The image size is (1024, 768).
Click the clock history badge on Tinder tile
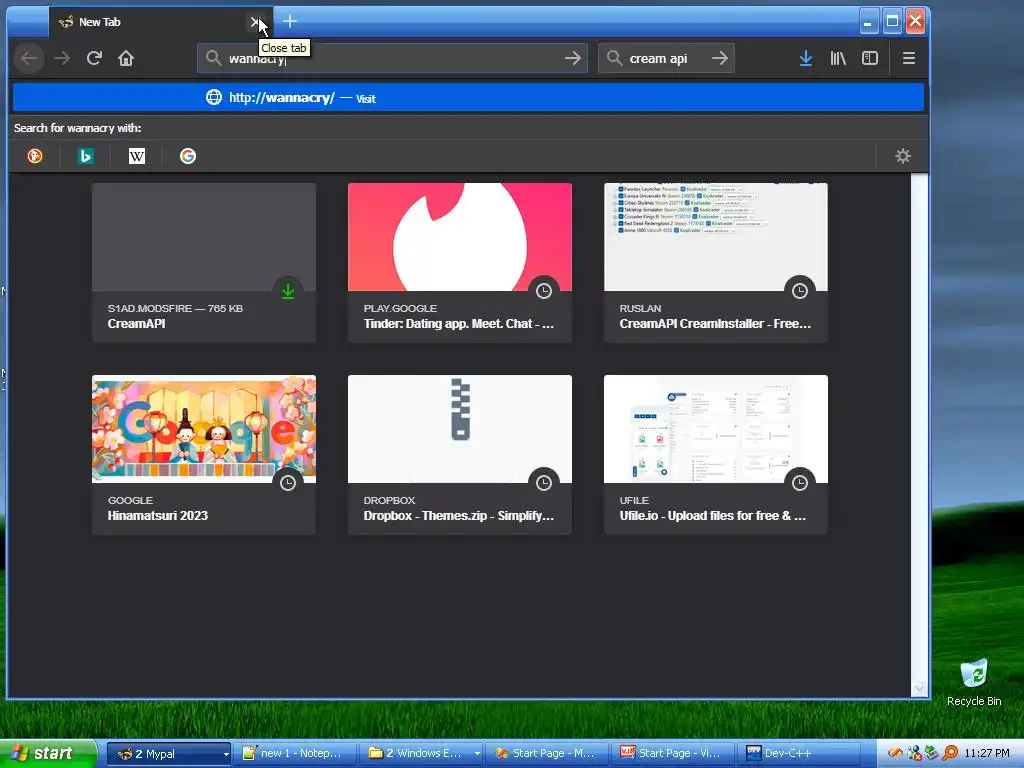click(x=544, y=291)
